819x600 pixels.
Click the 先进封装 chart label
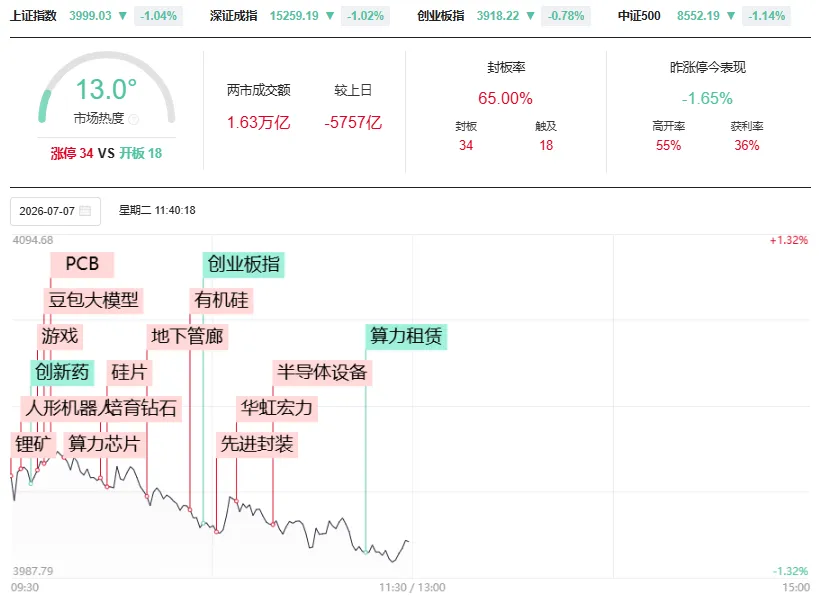(257, 444)
